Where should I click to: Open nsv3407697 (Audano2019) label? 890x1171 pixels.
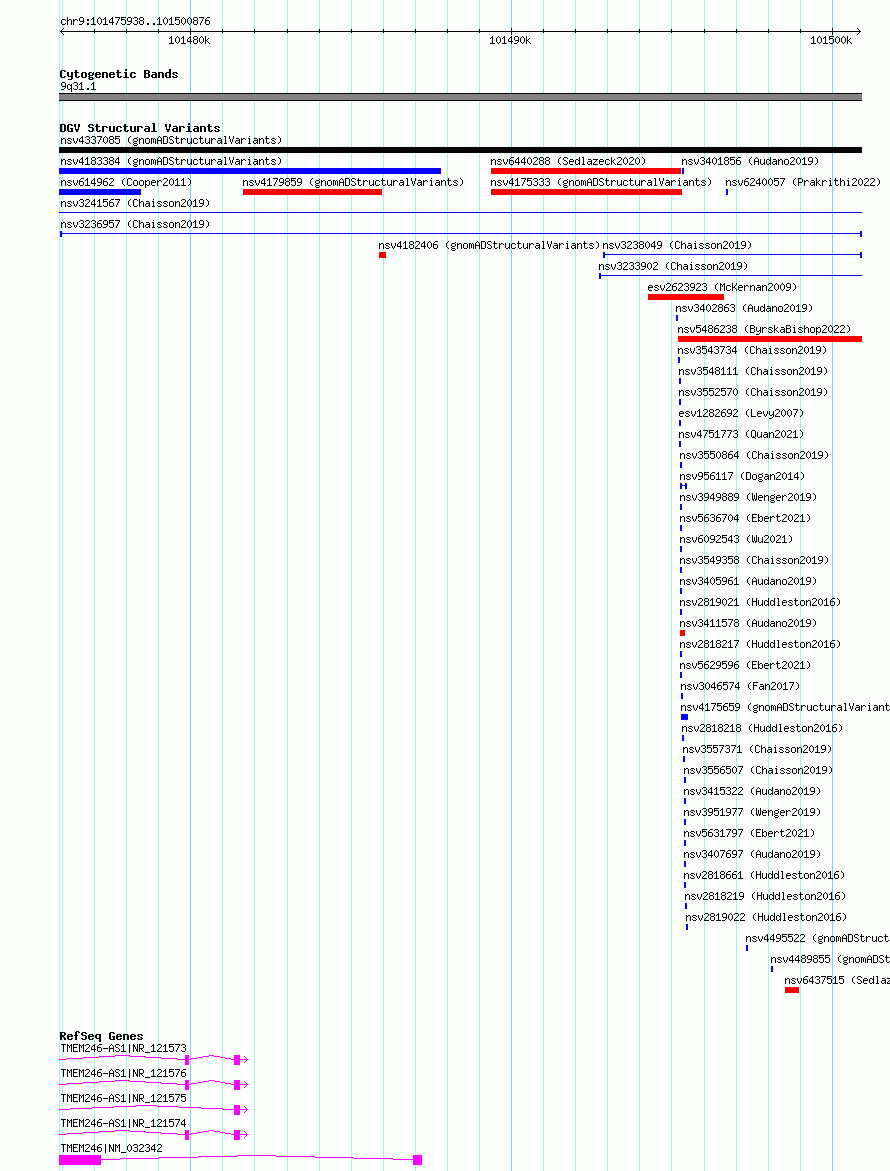point(752,854)
